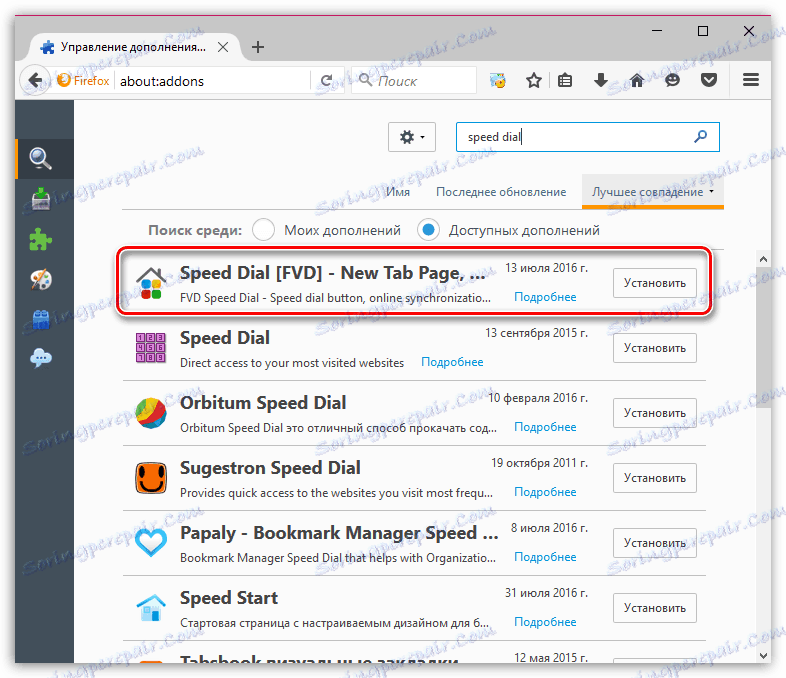This screenshot has height=678, width=786.
Task: Install Papaly Bookmark Manager
Action: [x=655, y=543]
